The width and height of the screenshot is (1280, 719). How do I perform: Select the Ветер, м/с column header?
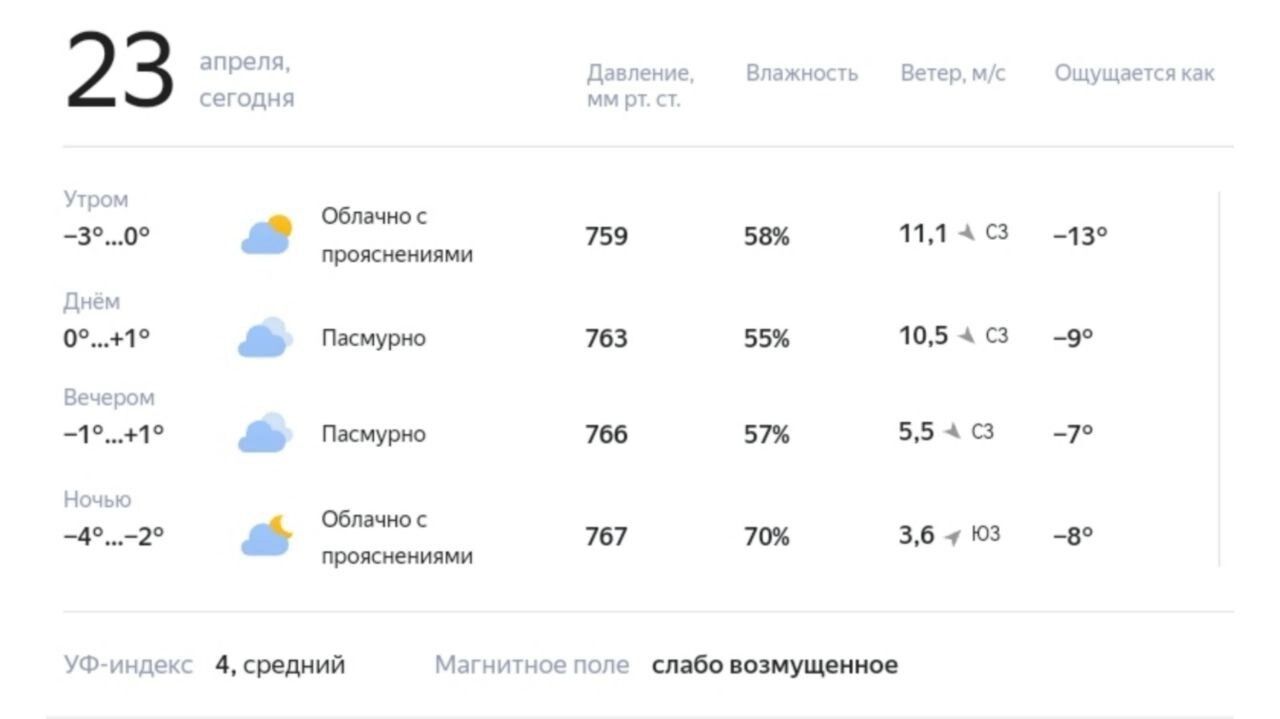(x=953, y=73)
